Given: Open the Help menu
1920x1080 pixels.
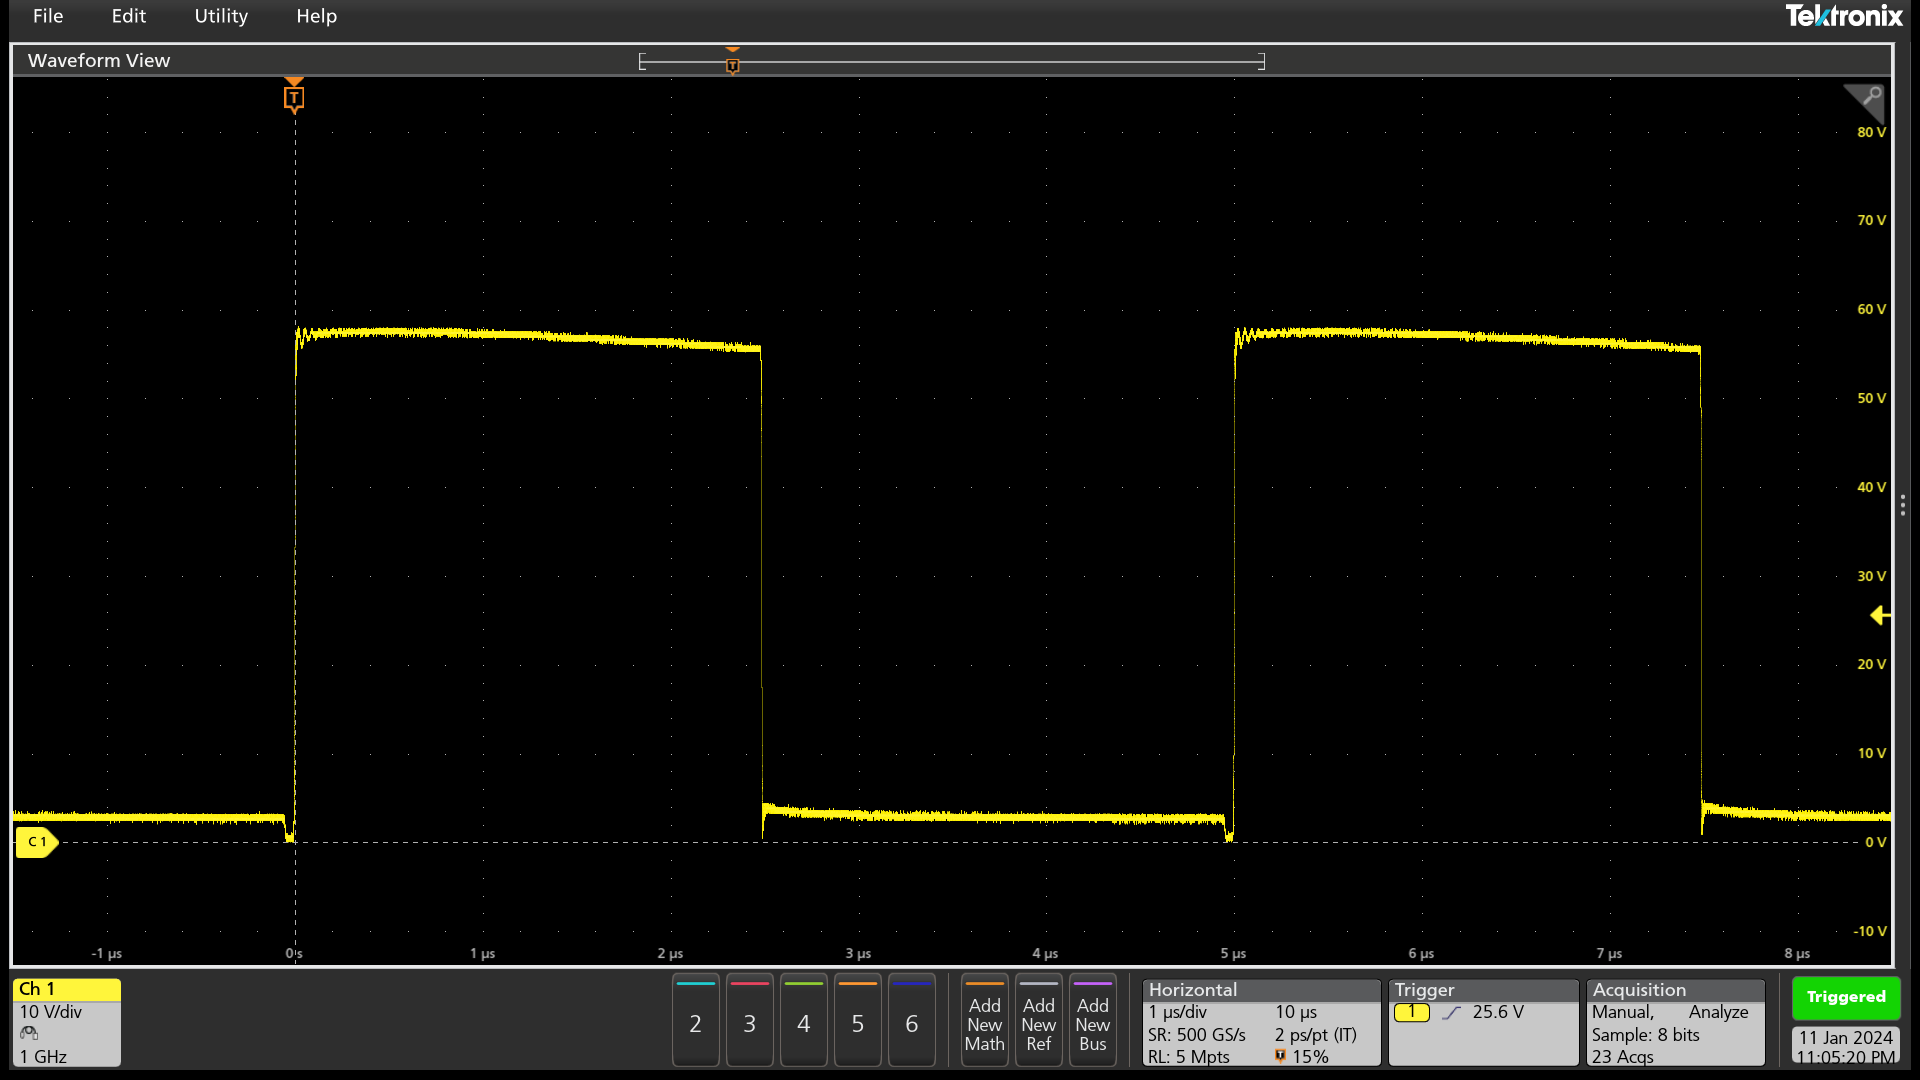Looking at the screenshot, I should 316,16.
